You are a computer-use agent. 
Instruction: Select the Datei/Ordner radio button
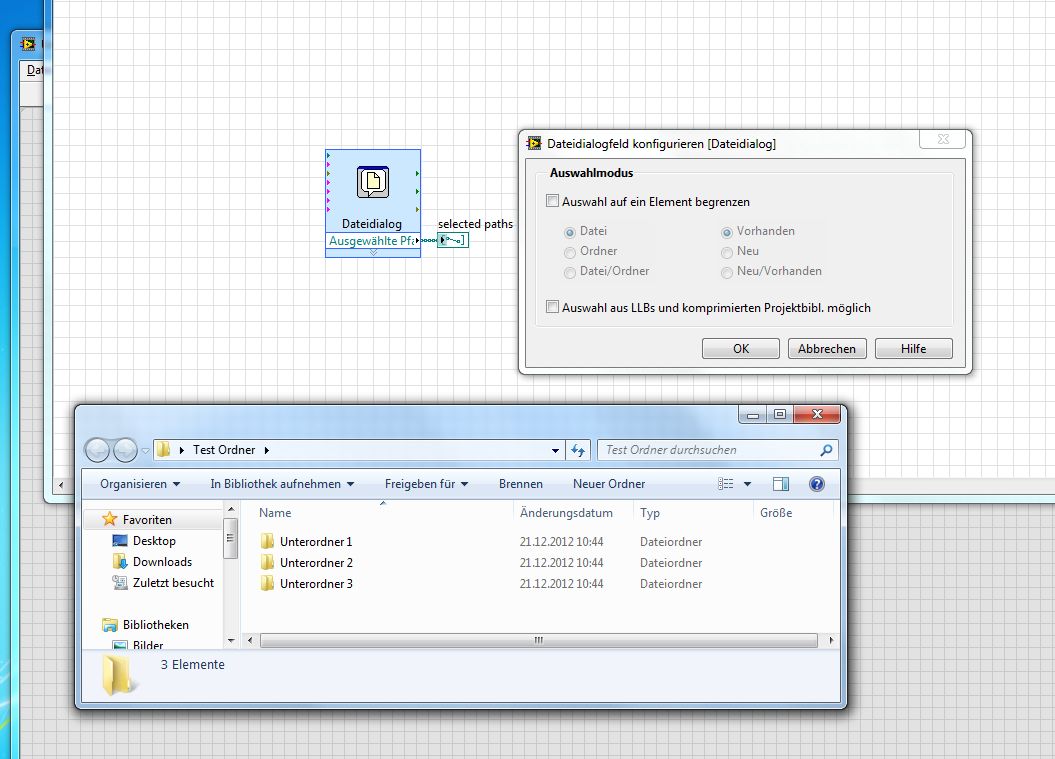coord(570,273)
